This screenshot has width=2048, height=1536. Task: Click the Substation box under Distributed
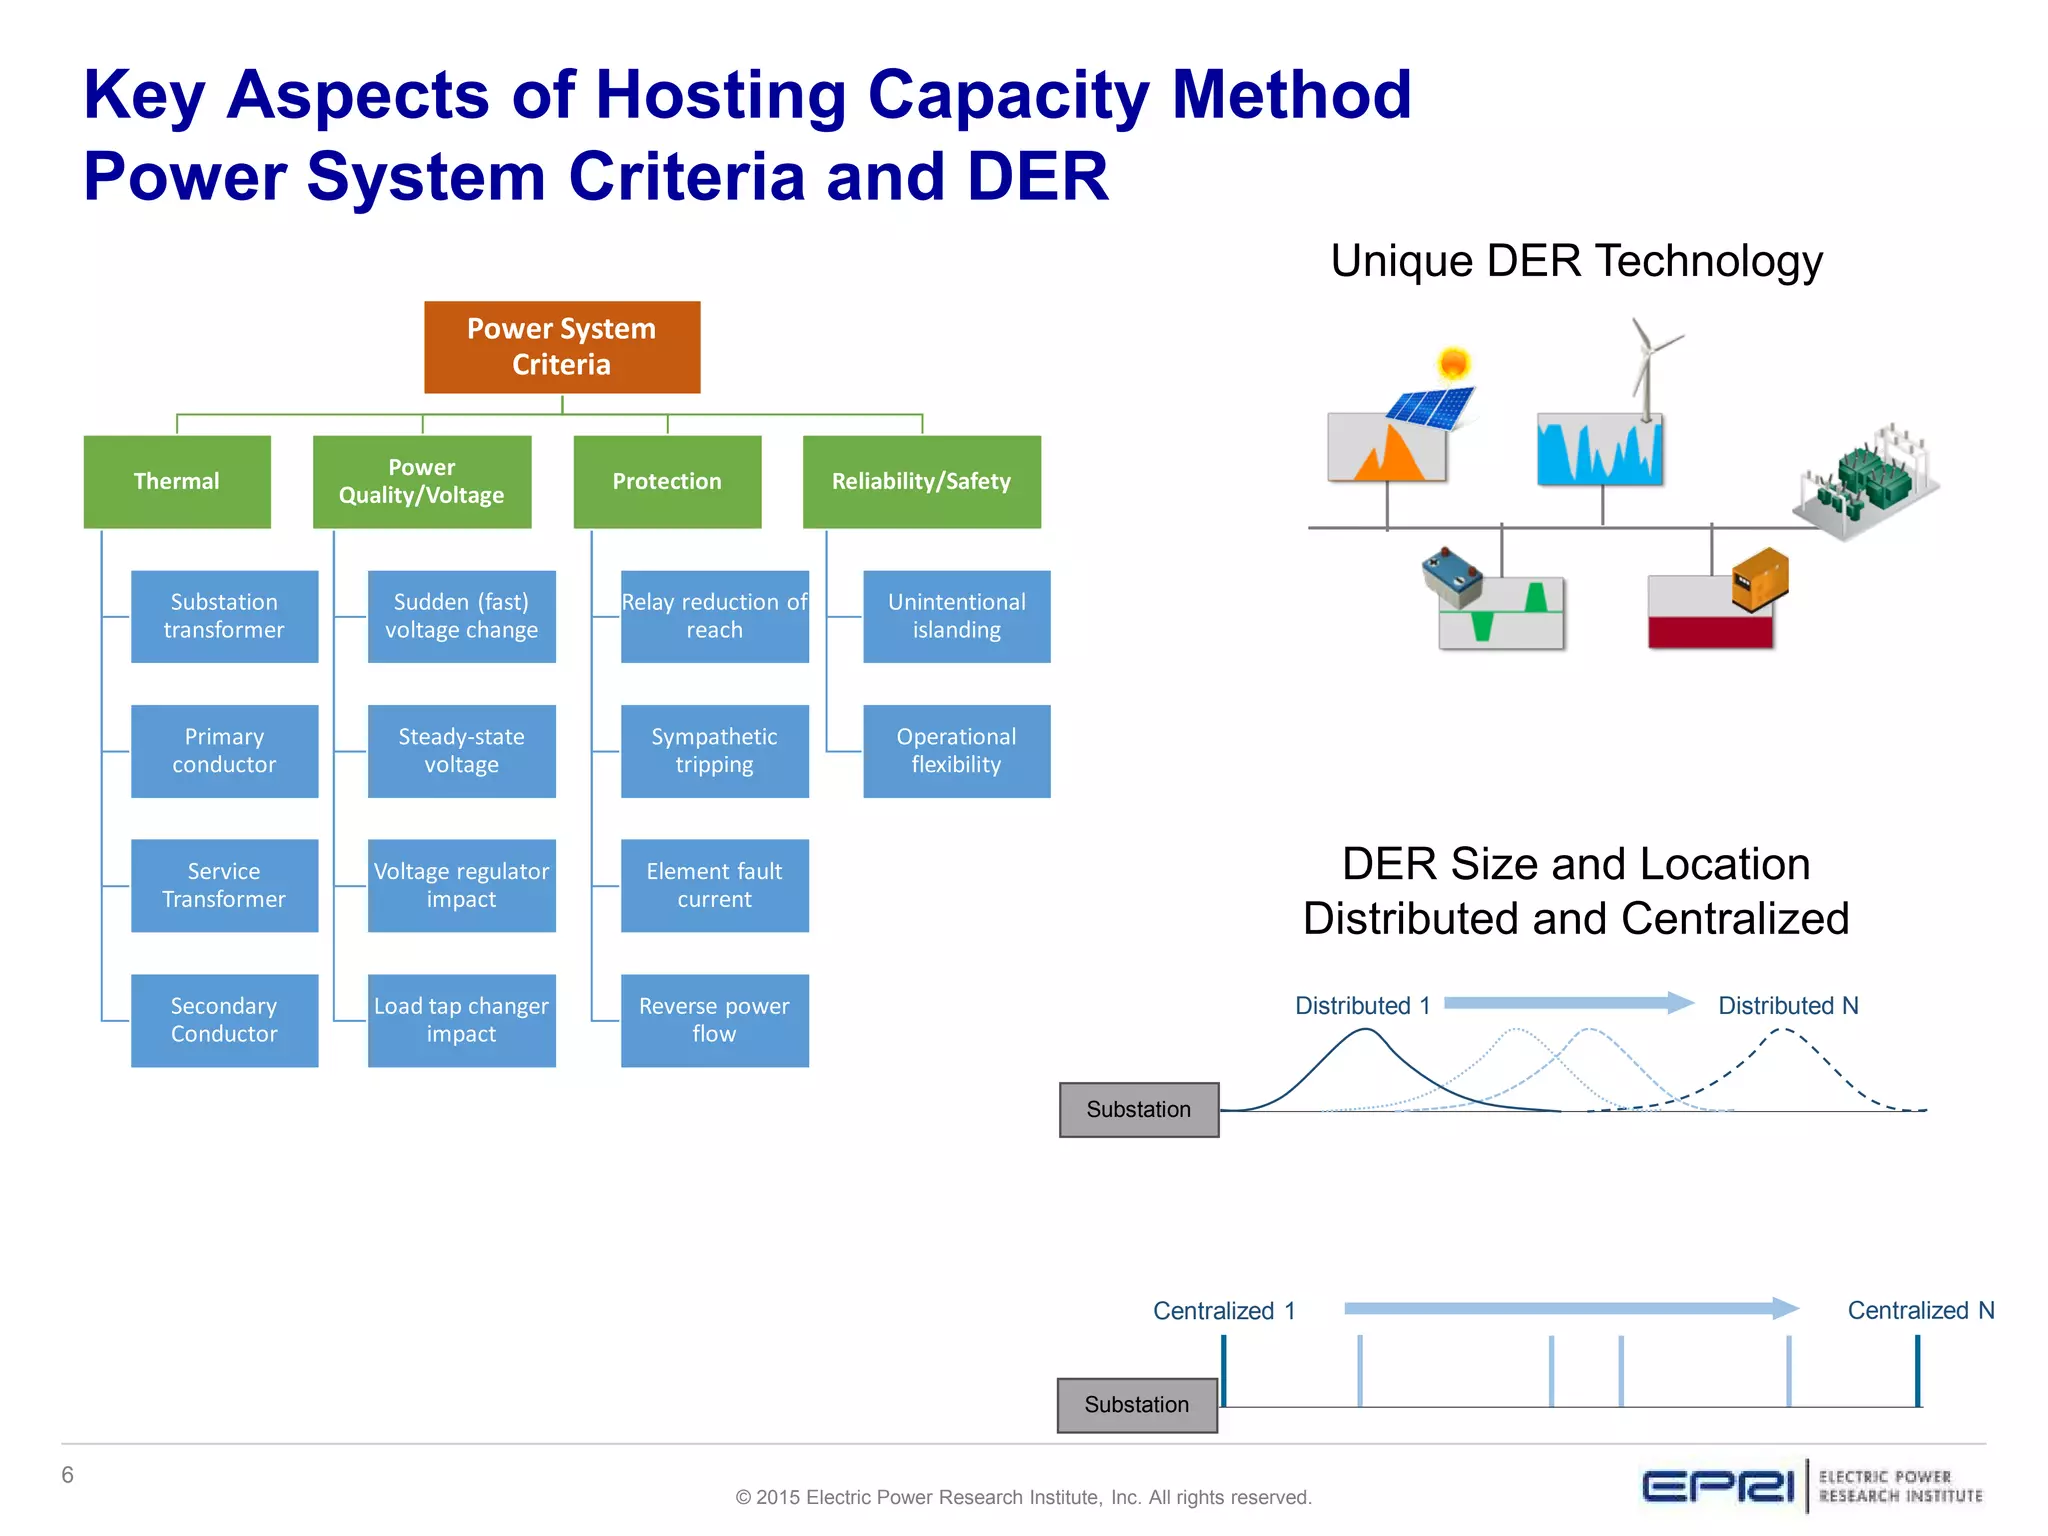tap(1139, 1109)
